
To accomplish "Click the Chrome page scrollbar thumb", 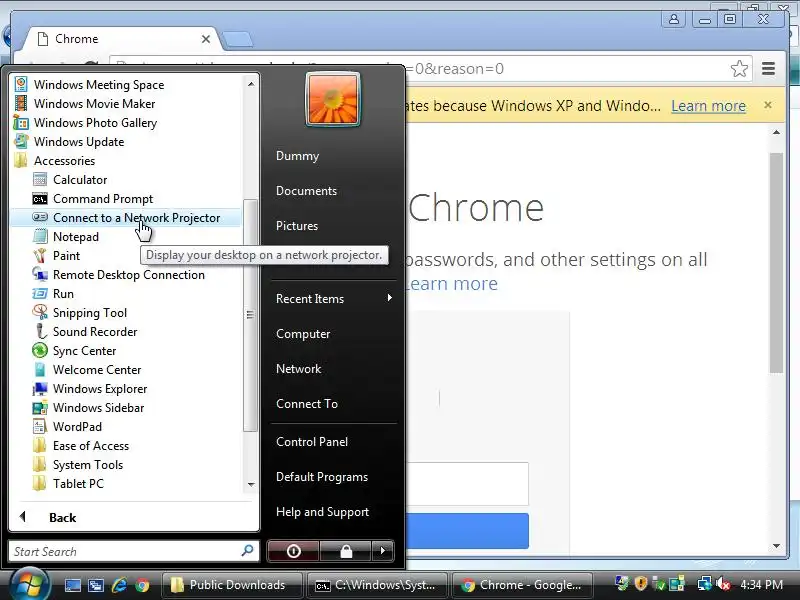I will (776, 263).
